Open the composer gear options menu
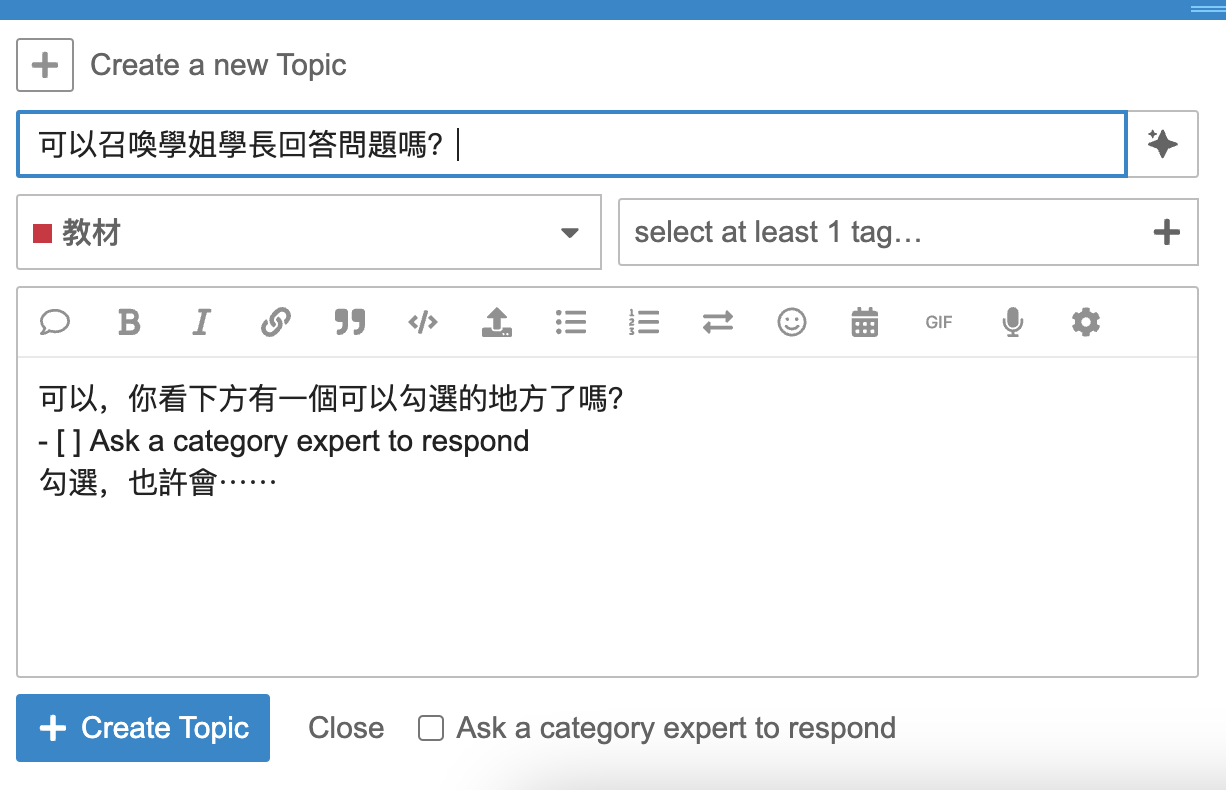 pos(1086,322)
